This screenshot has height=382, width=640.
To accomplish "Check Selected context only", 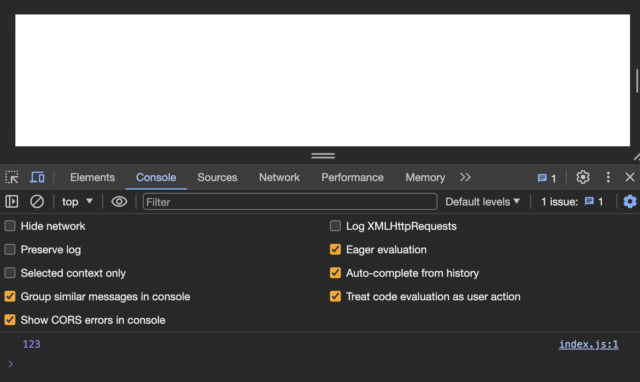I will tap(10, 273).
